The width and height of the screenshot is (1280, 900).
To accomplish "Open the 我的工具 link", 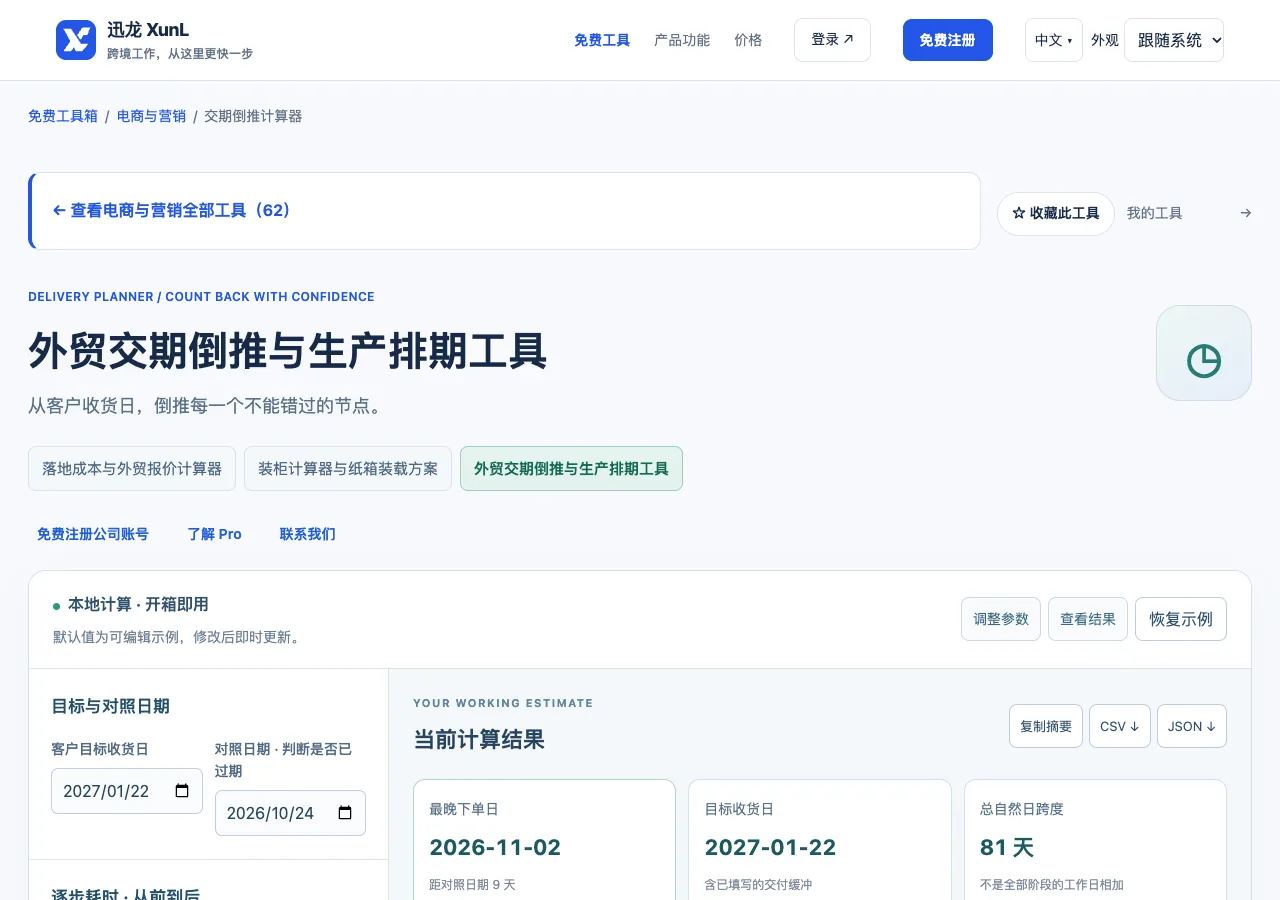I will 1155,213.
